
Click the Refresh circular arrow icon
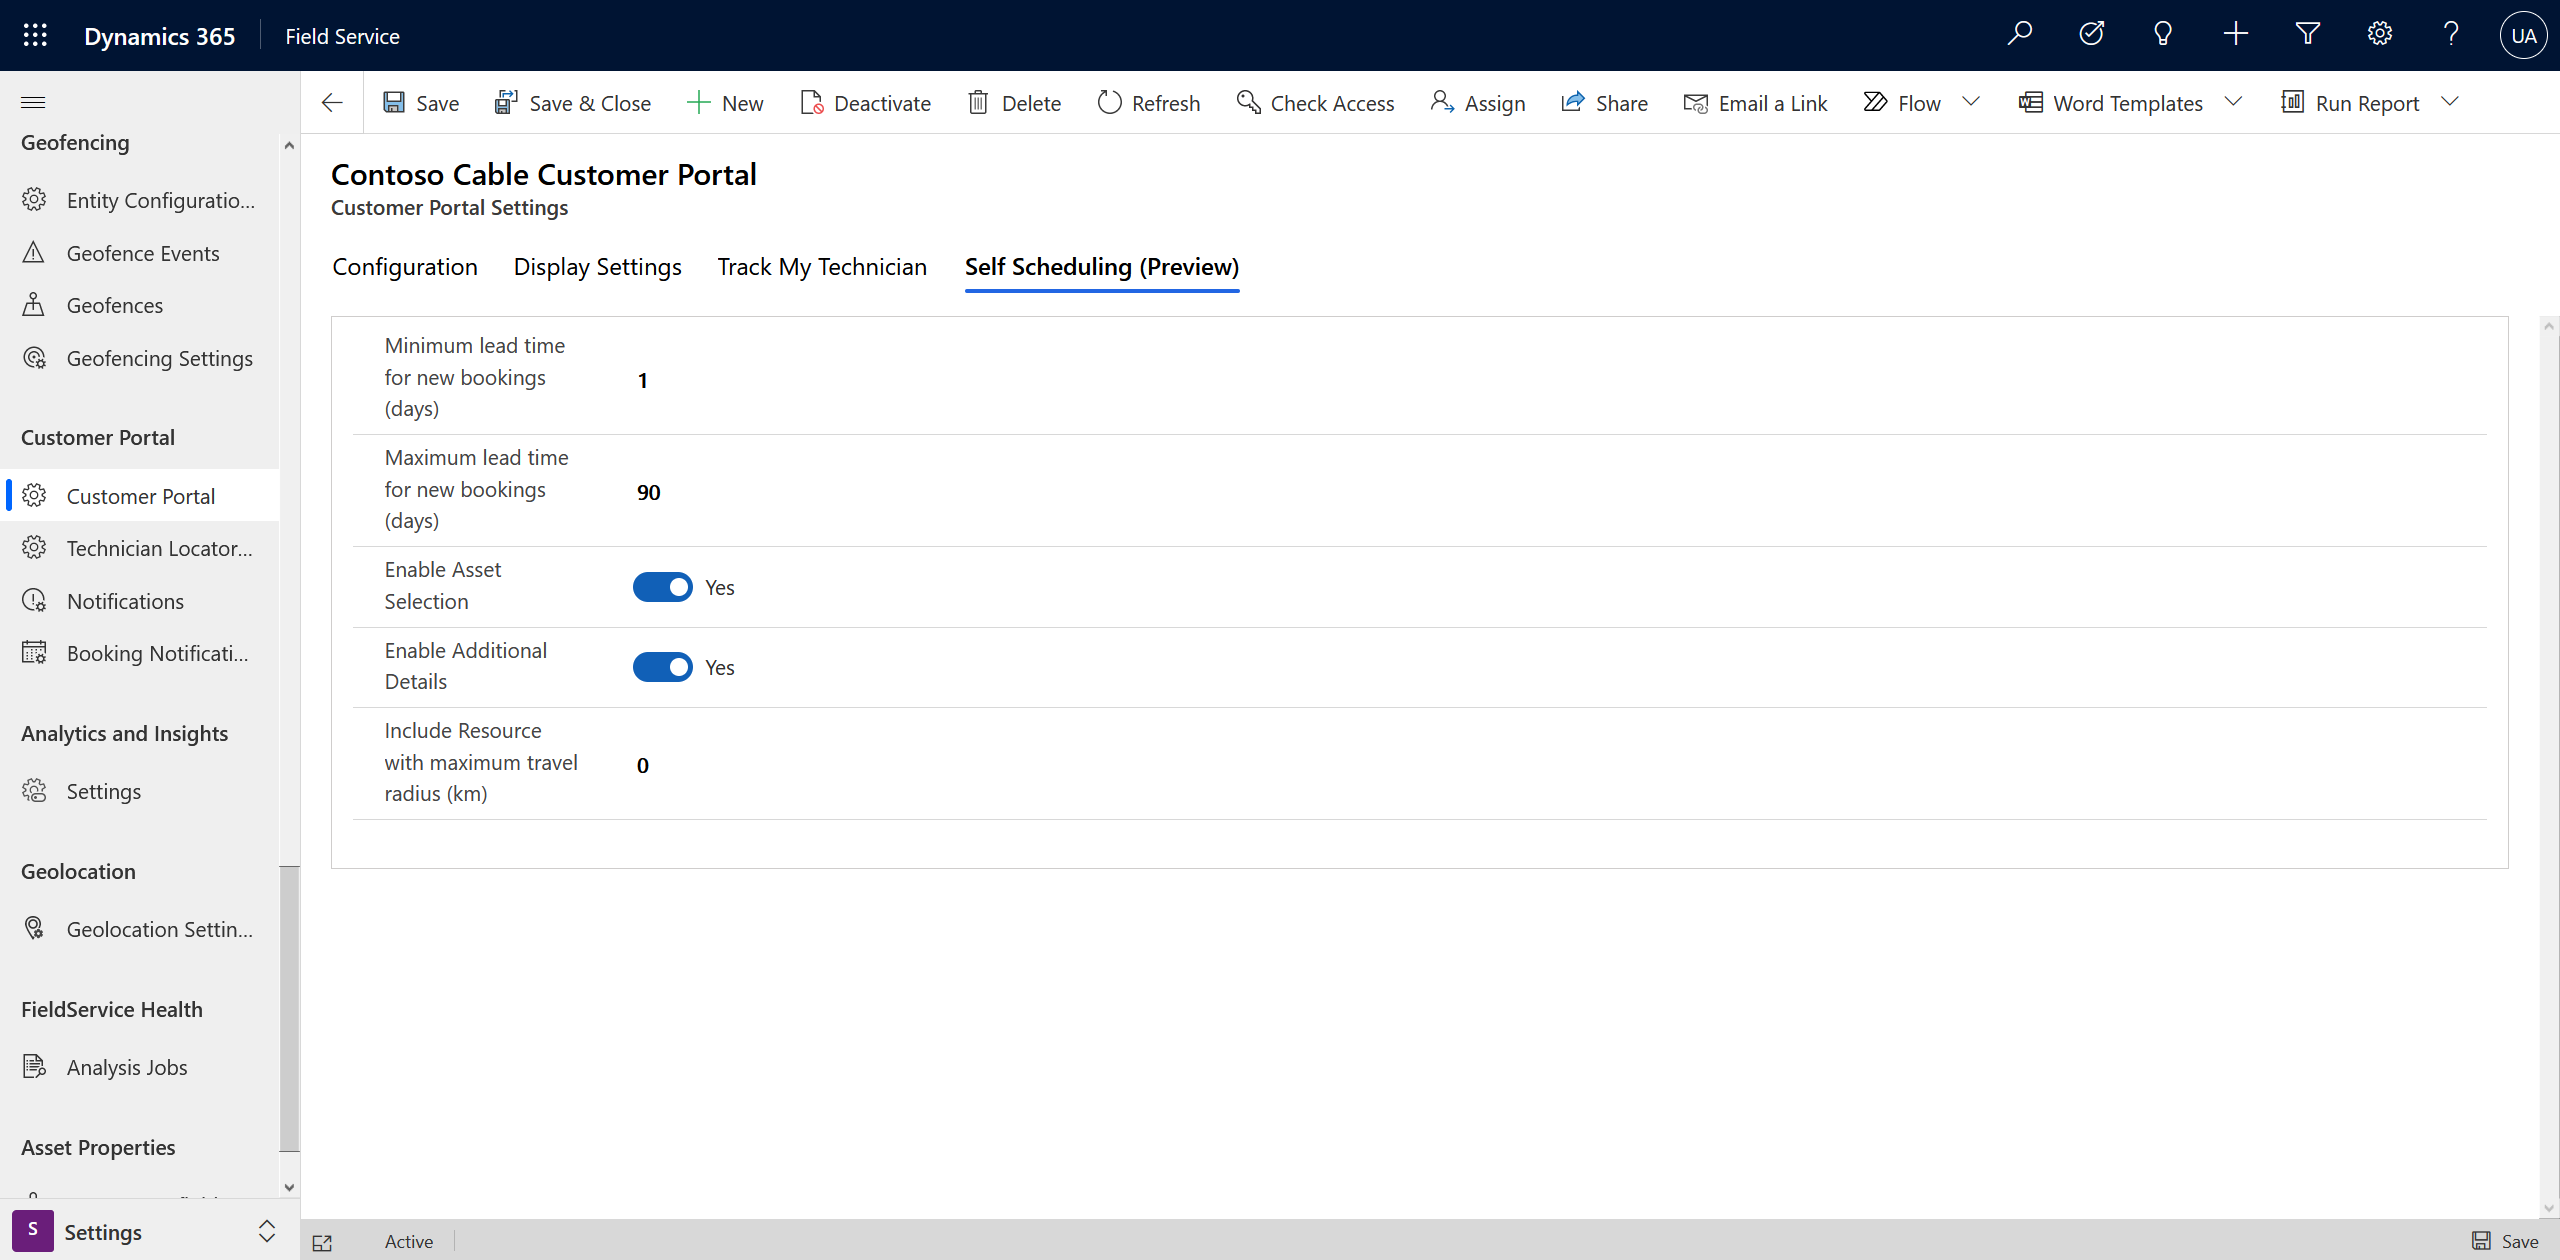[x=1109, y=103]
